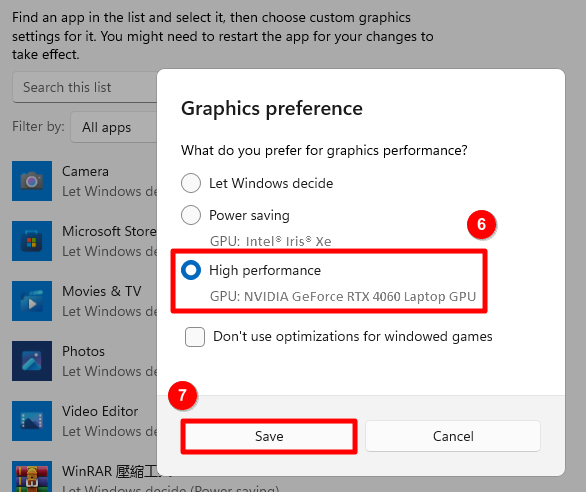Viewport: 586px width, 492px height.
Task: Click the Microsoft Store app icon
Action: [32, 241]
